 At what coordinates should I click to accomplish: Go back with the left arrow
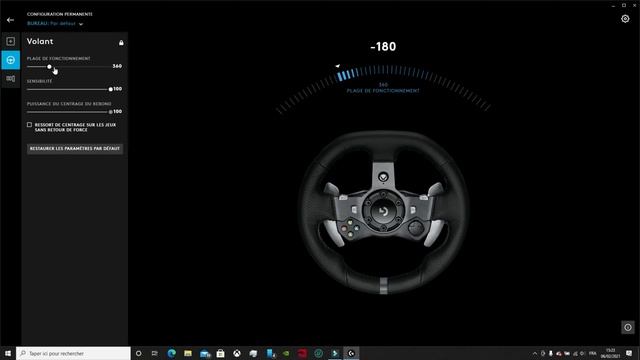(x=10, y=20)
